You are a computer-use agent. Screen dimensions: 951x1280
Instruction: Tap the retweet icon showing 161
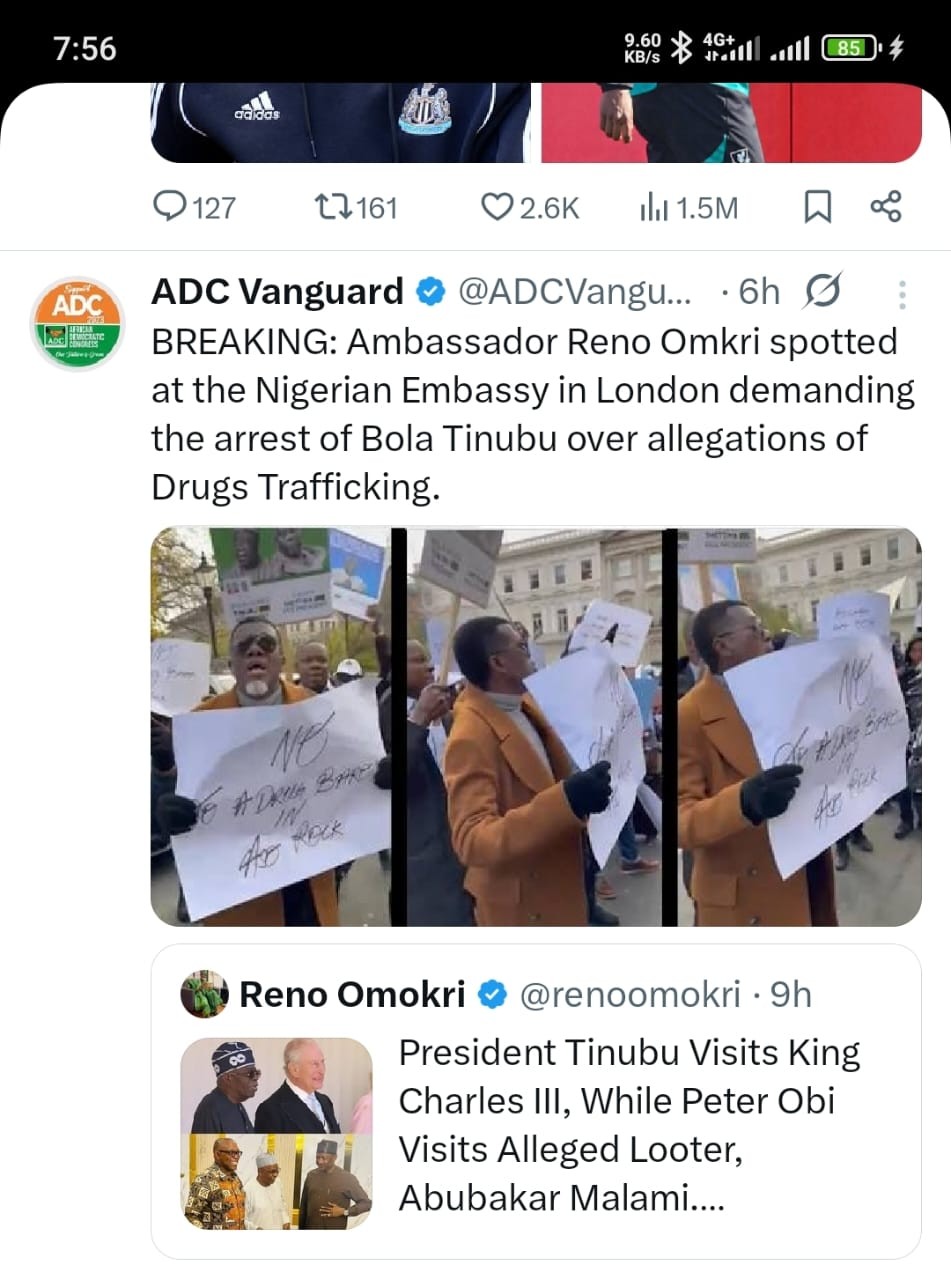330,207
